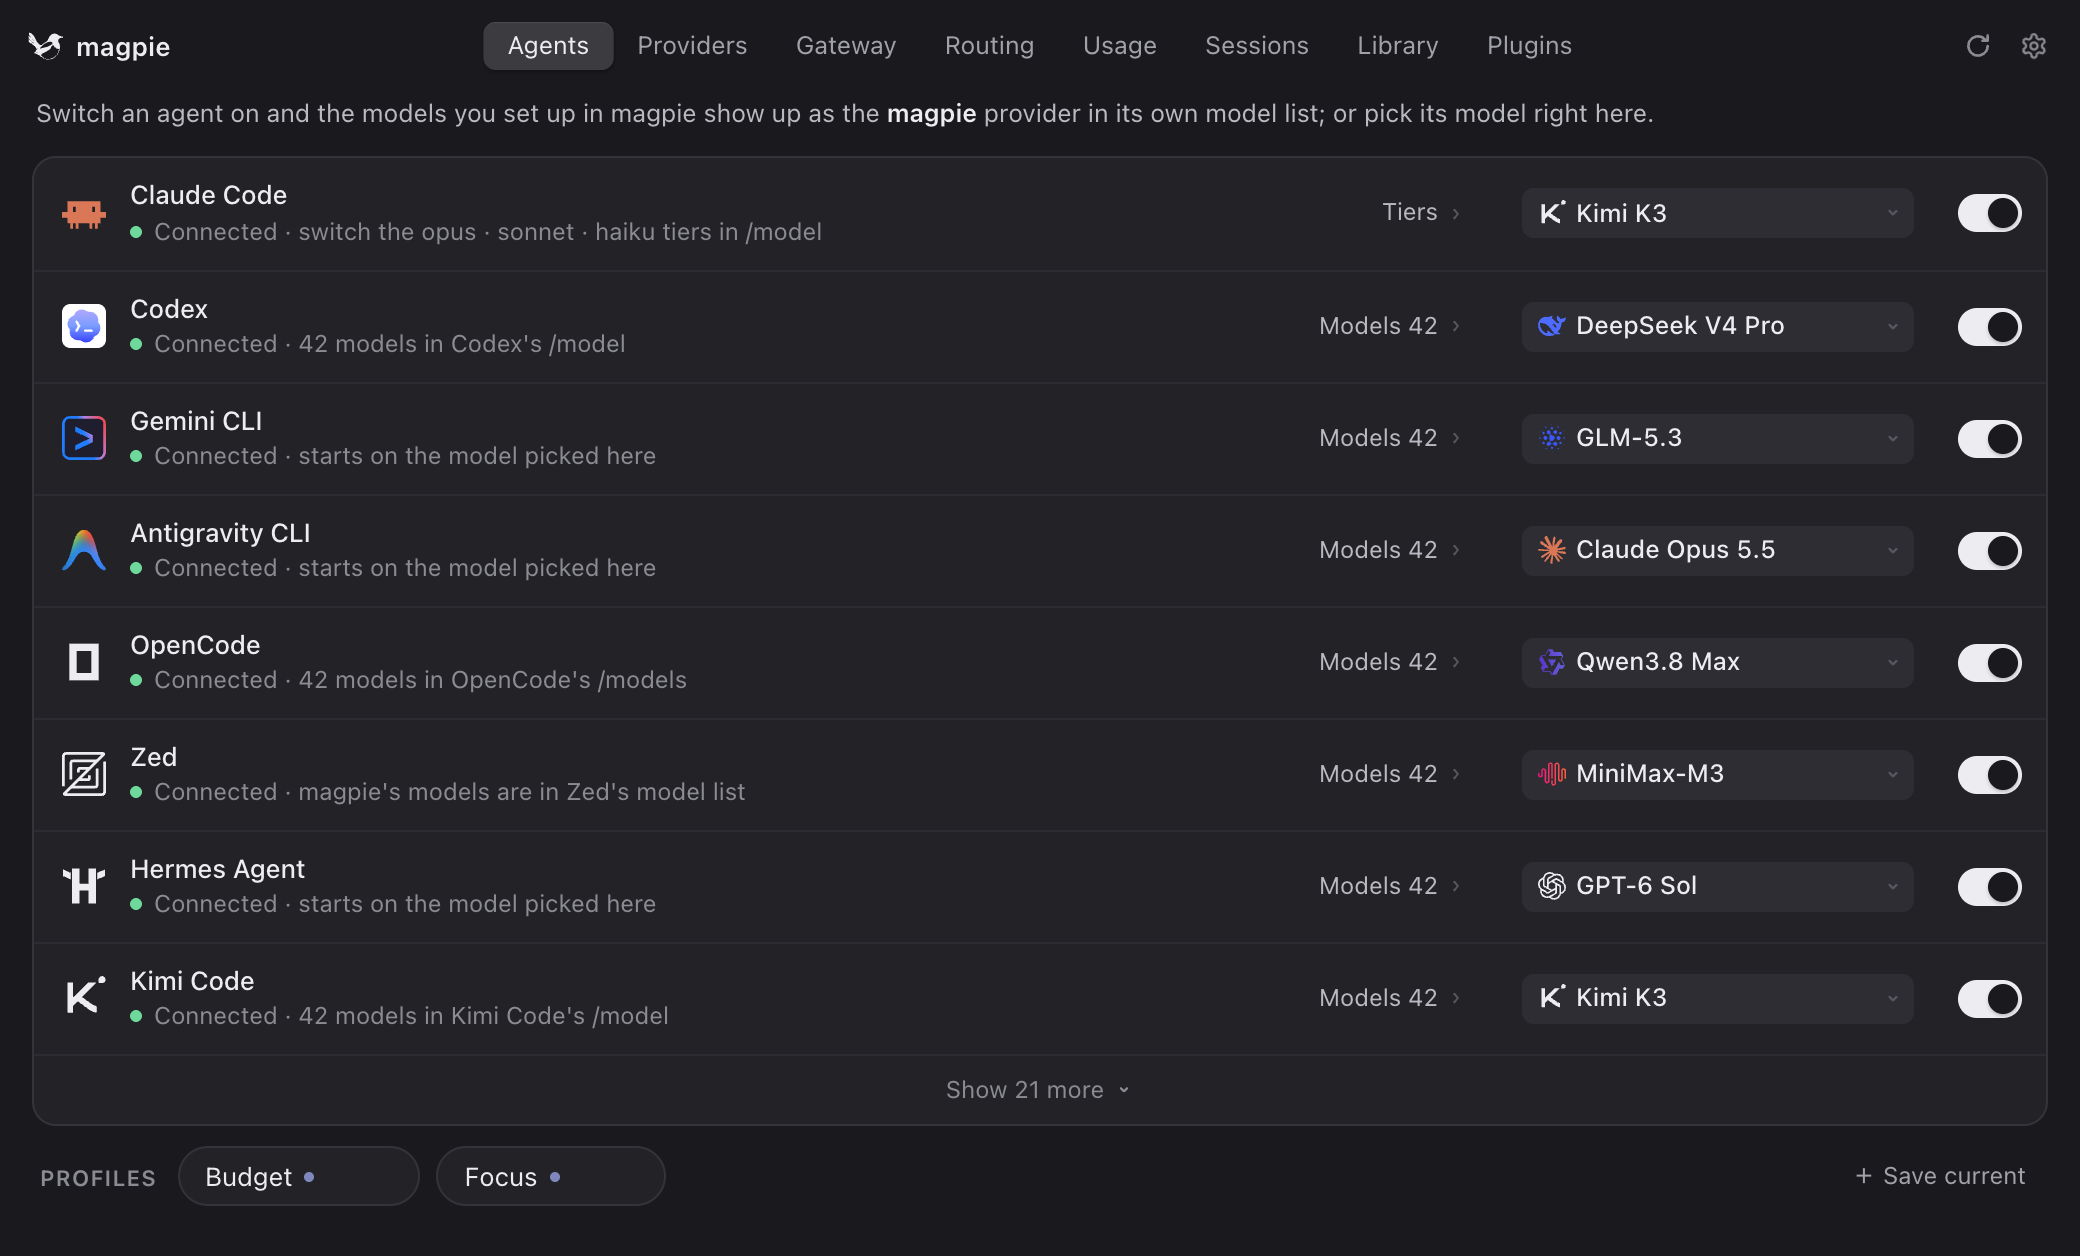
Task: Click the Zed agent icon
Action: 84,774
